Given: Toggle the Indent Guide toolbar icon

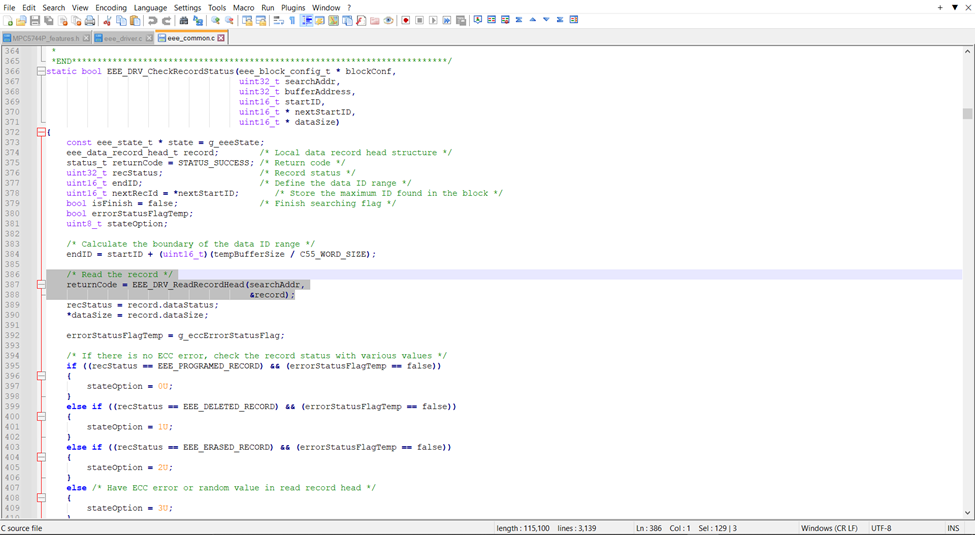Looking at the screenshot, I should point(308,21).
